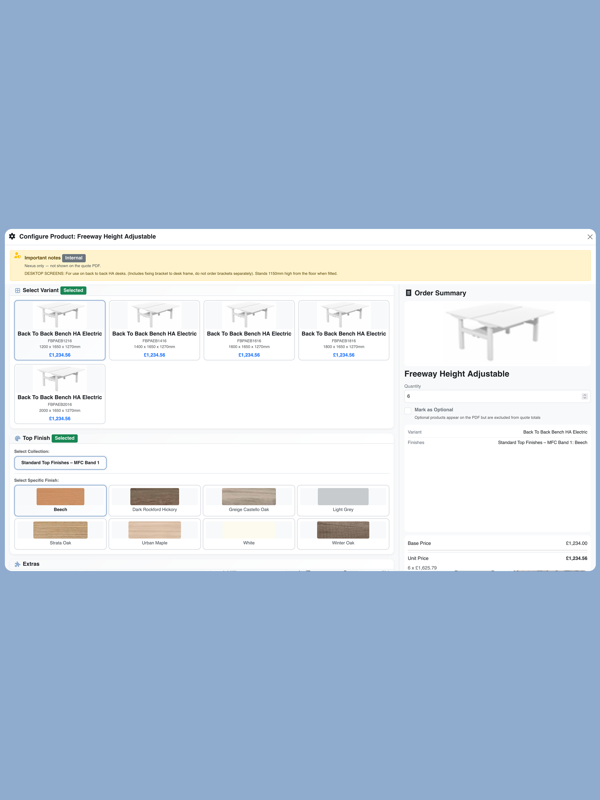600x800 pixels.
Task: Pick the Dark Rockford Hickory finish
Action: tap(154, 500)
